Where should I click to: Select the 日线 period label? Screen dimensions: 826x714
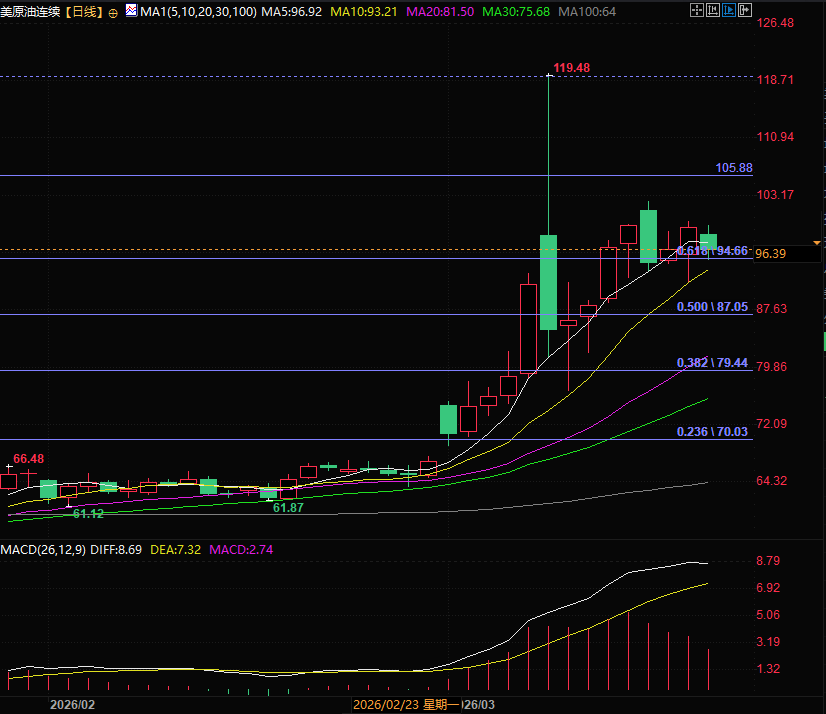(84, 12)
